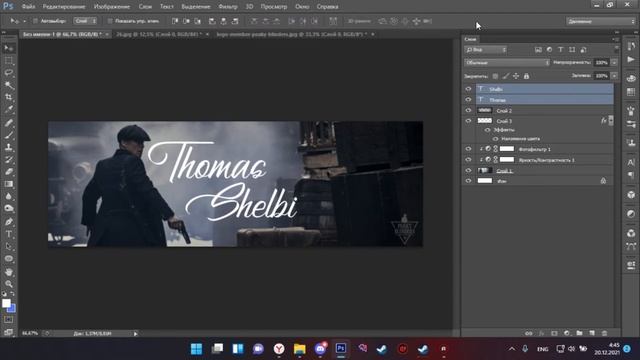Filter layers by pixel image icon
The image size is (640, 360).
click(x=538, y=49)
